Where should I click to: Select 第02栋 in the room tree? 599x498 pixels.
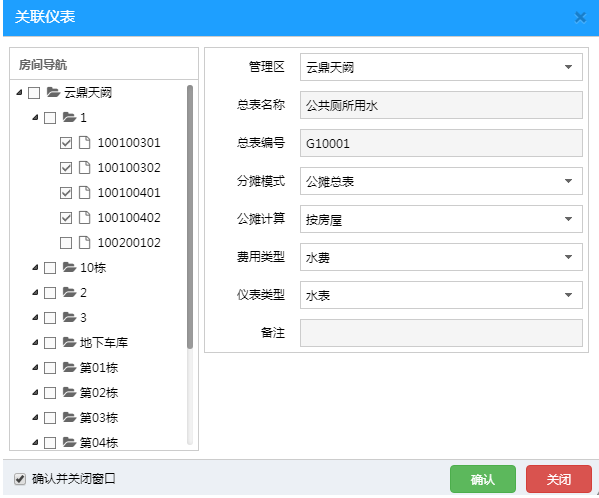click(x=99, y=393)
